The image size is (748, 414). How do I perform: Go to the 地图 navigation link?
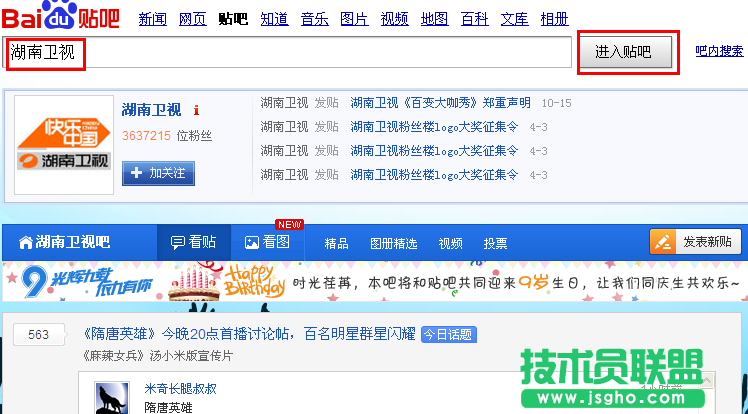[435, 19]
